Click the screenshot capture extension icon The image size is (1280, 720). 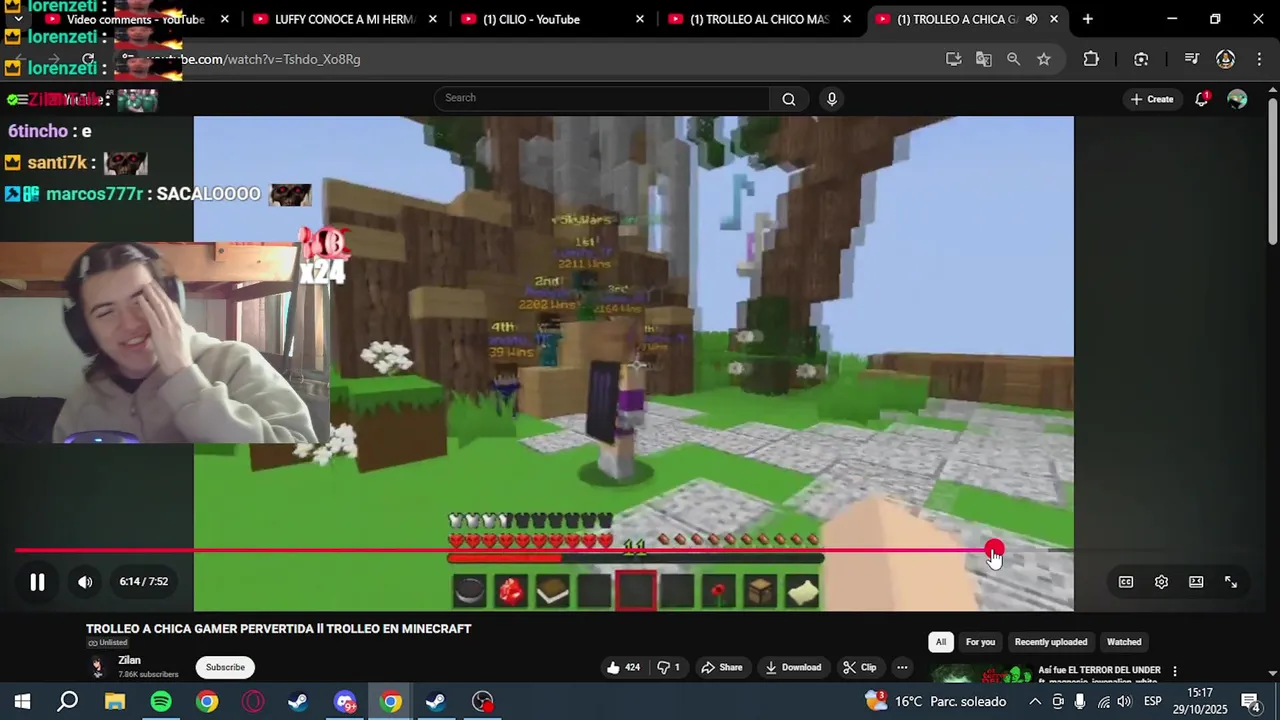(1141, 59)
